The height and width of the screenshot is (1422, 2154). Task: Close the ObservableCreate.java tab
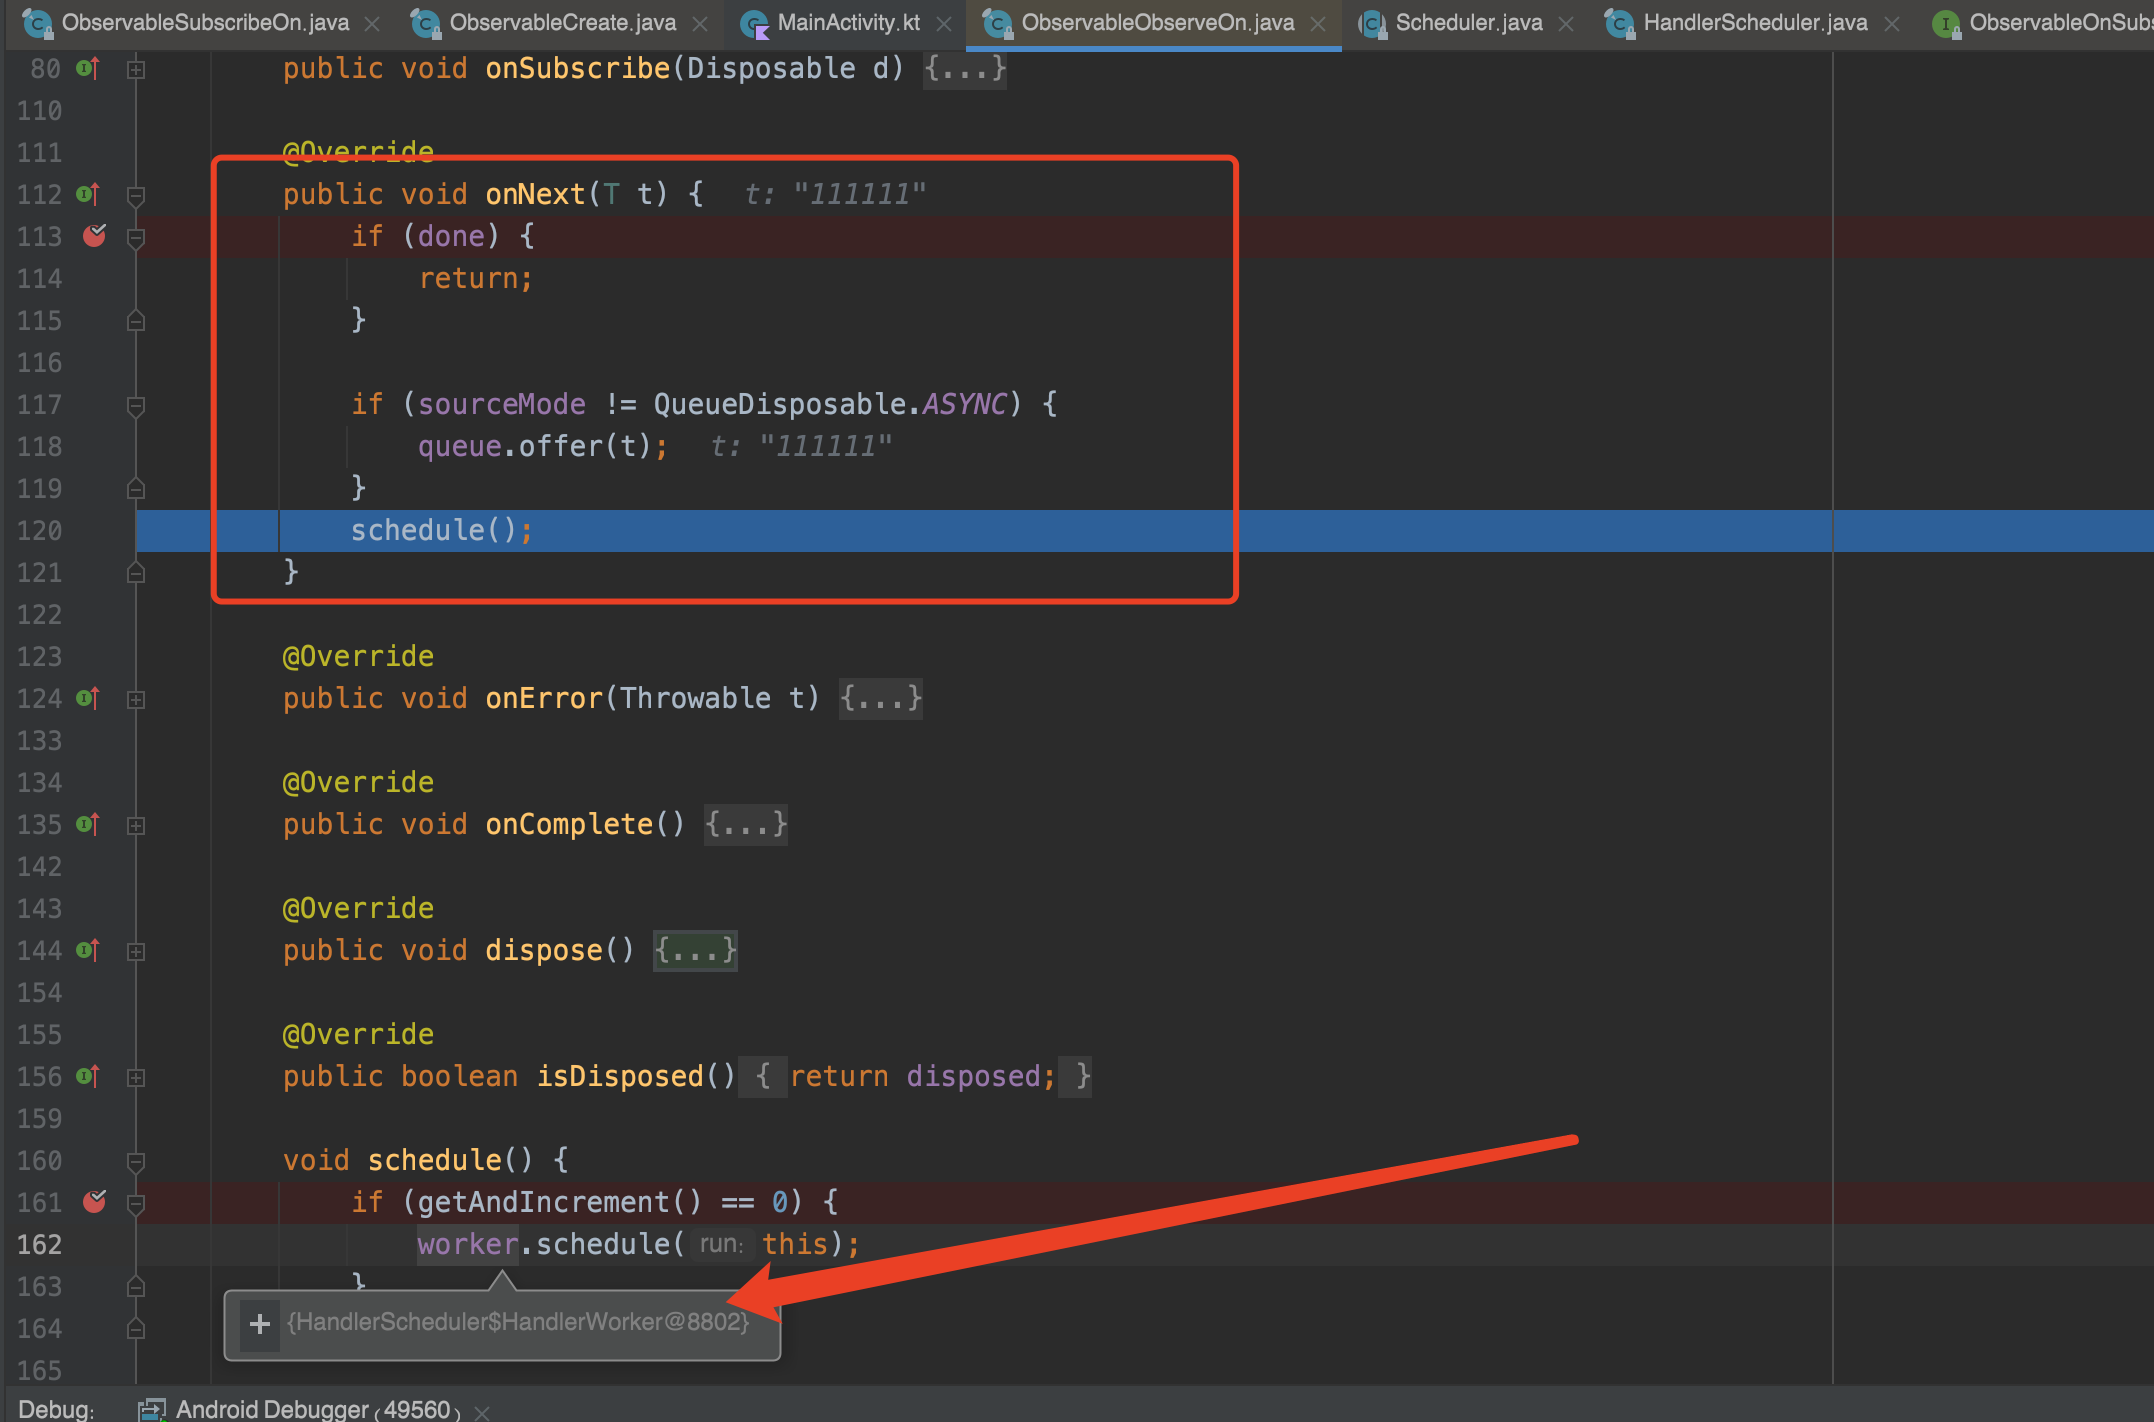click(700, 22)
